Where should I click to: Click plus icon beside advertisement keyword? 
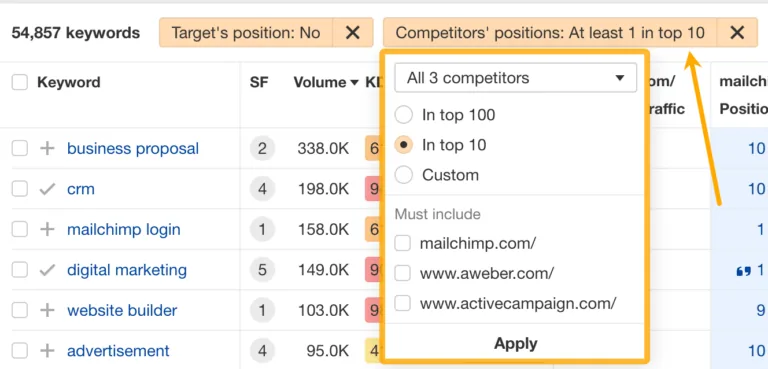click(x=47, y=350)
